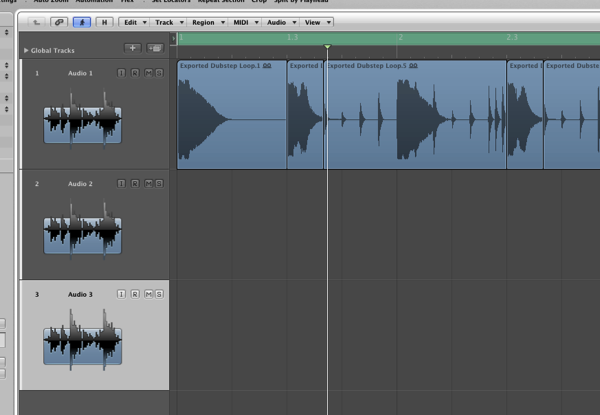The height and width of the screenshot is (415, 600).
Task: Open the View local menu
Action: pos(316,22)
